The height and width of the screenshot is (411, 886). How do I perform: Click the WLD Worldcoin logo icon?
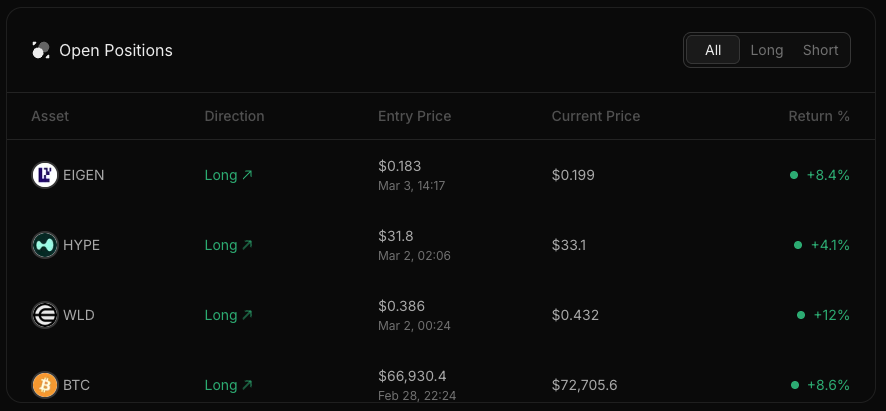click(45, 315)
